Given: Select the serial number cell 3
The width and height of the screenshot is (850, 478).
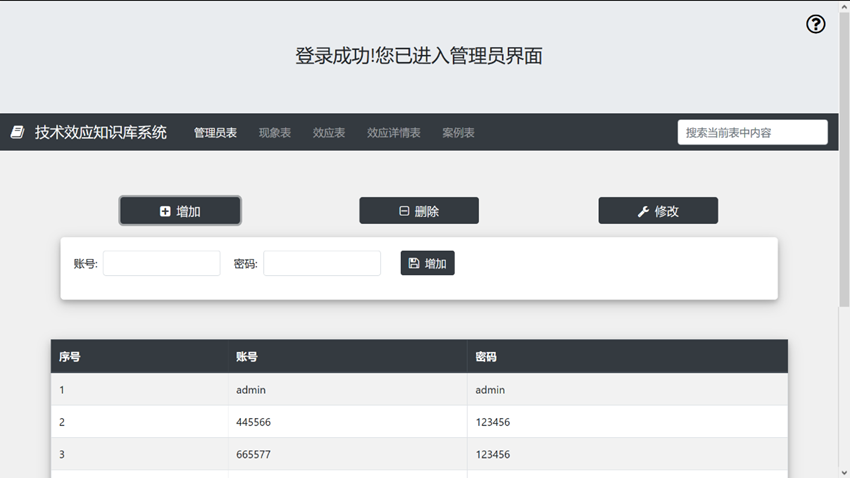Looking at the screenshot, I should click(x=139, y=454).
